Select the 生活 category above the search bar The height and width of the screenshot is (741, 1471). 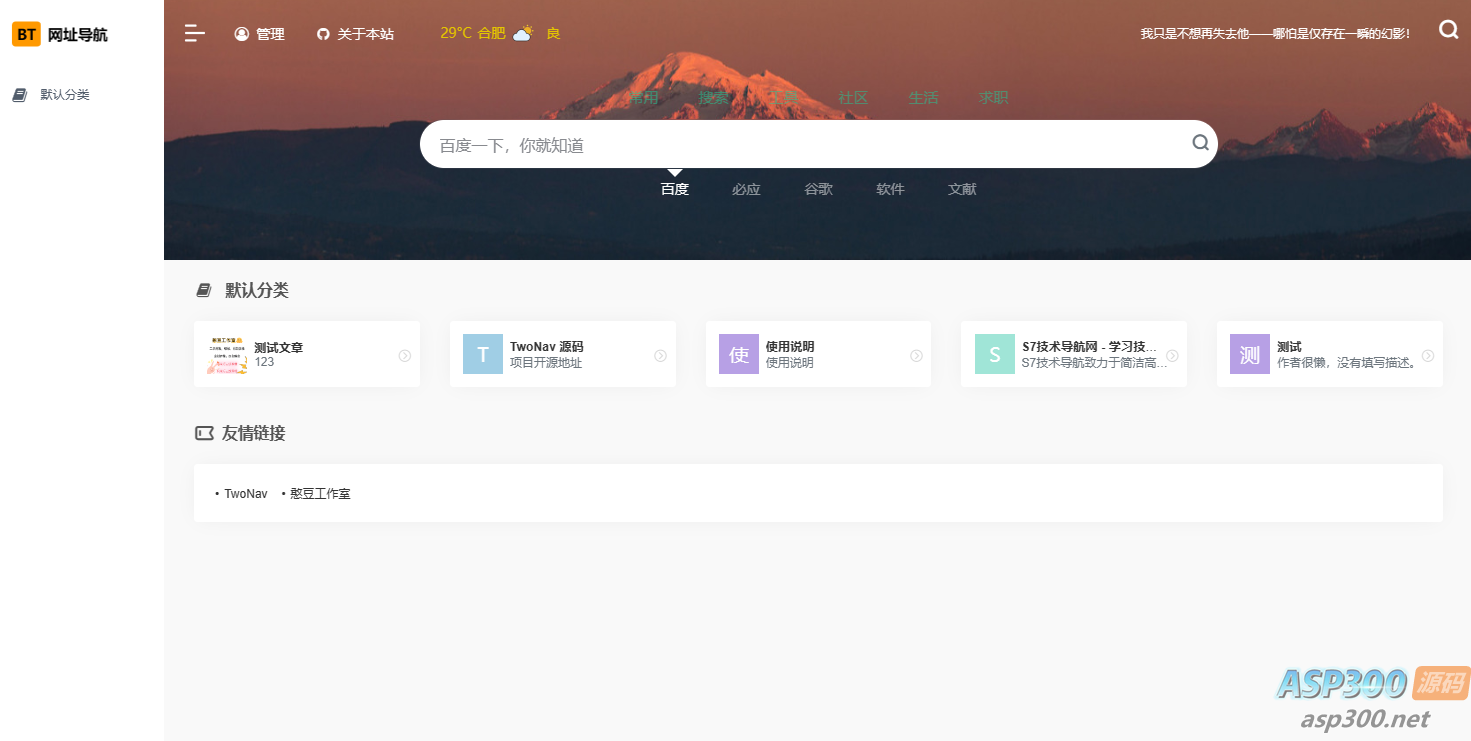coord(923,97)
